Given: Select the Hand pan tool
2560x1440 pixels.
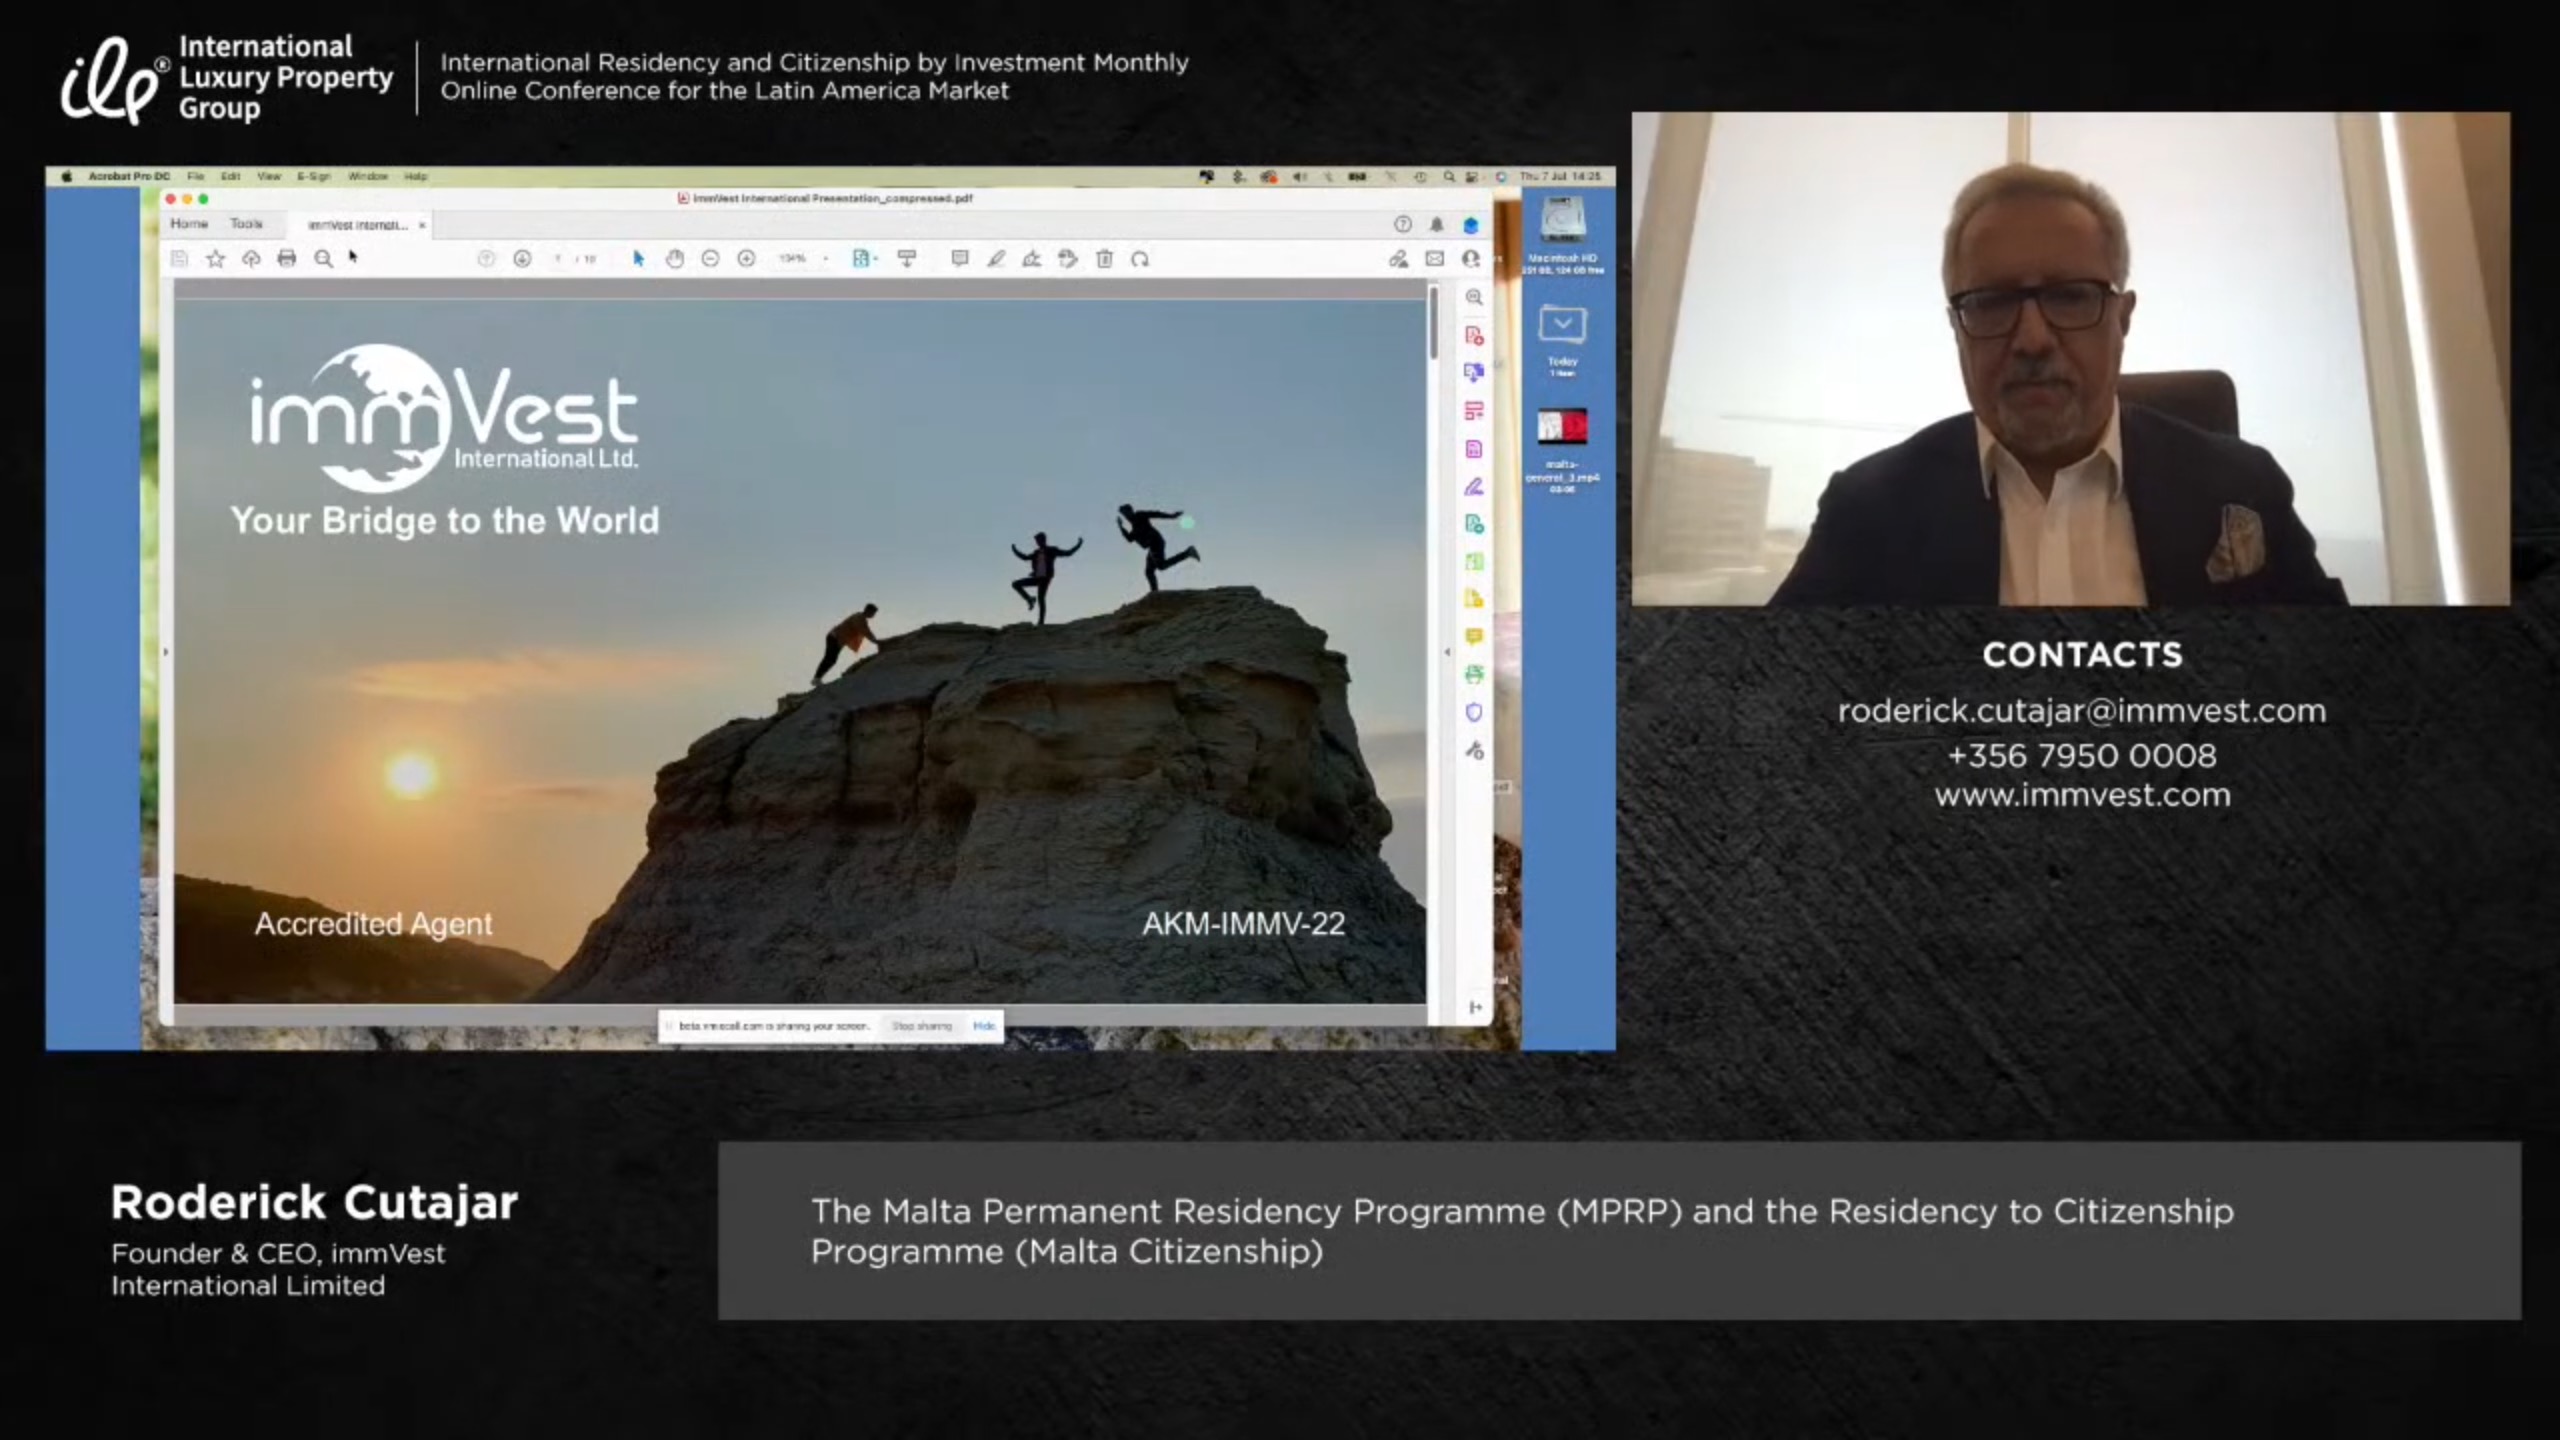Looking at the screenshot, I should 675,259.
